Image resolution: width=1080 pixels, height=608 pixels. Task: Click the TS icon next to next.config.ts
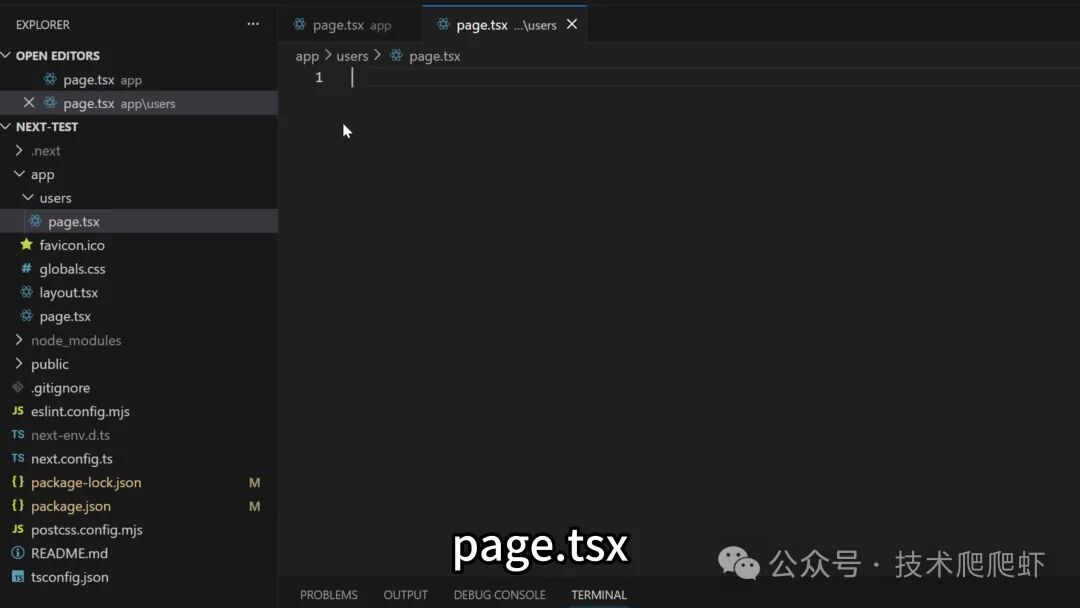point(17,458)
